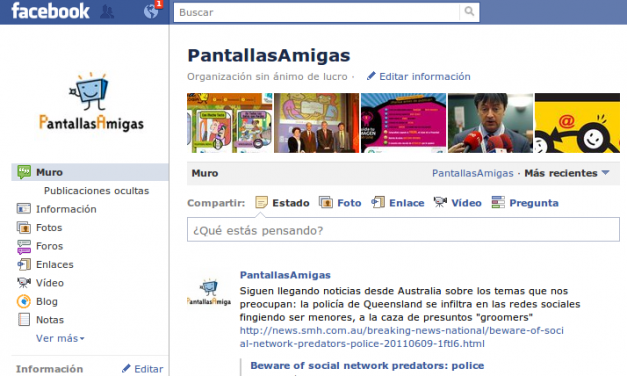Open the man with microphones photo
Image resolution: width=627 pixels, height=376 pixels.
tap(490, 123)
